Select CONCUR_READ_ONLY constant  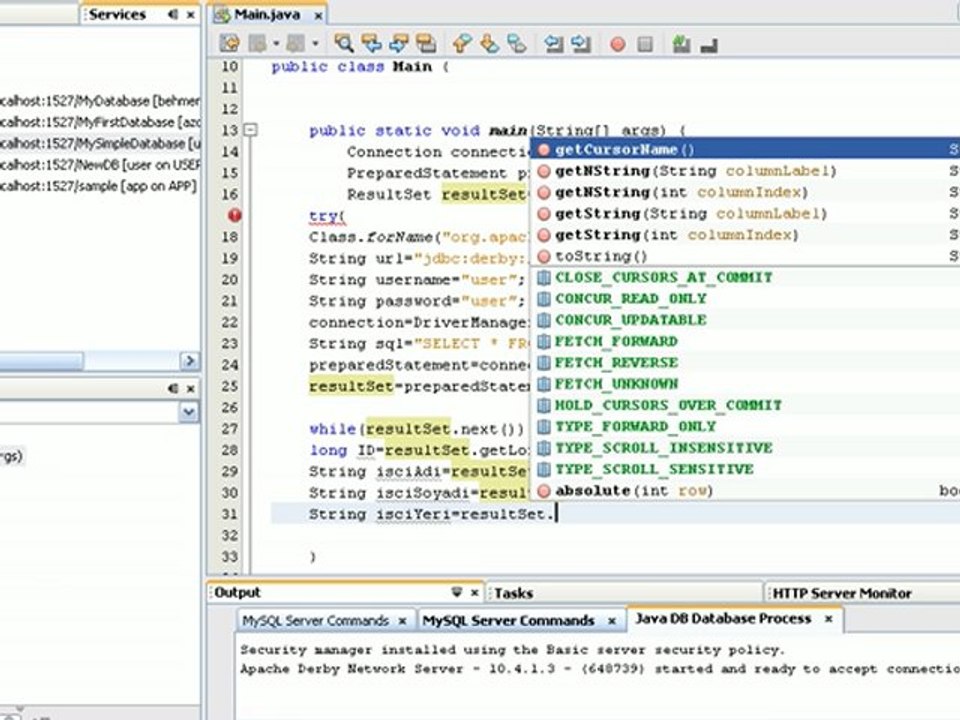744,299
